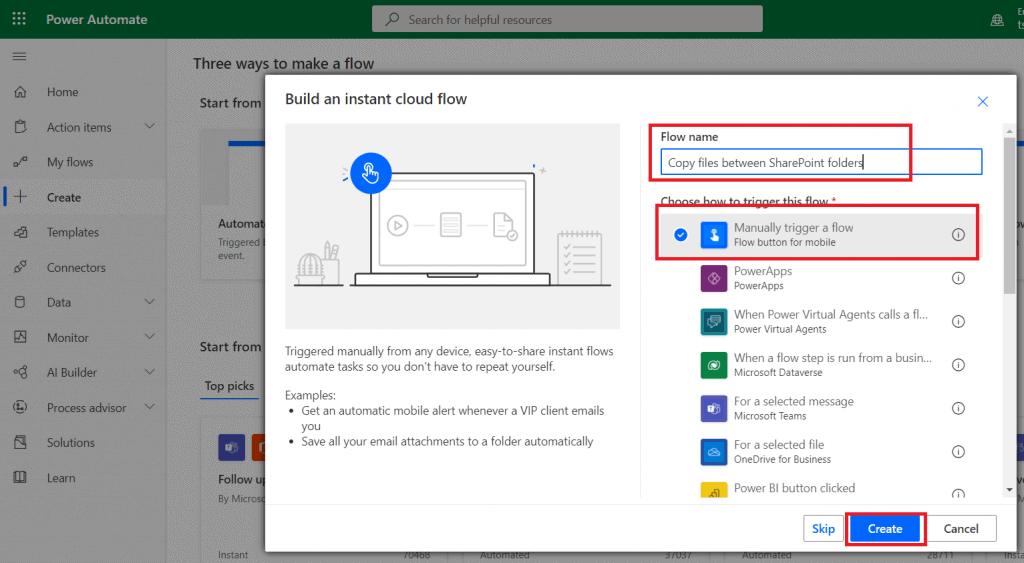Click the Skip button

(823, 528)
